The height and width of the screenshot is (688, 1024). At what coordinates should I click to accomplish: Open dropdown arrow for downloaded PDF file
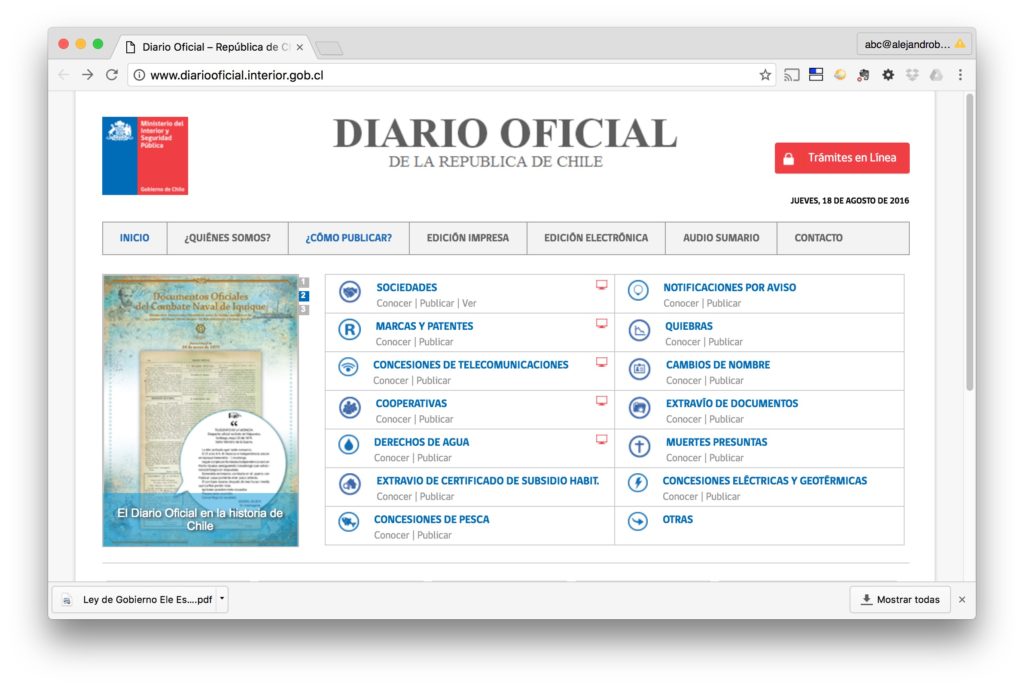[222, 598]
